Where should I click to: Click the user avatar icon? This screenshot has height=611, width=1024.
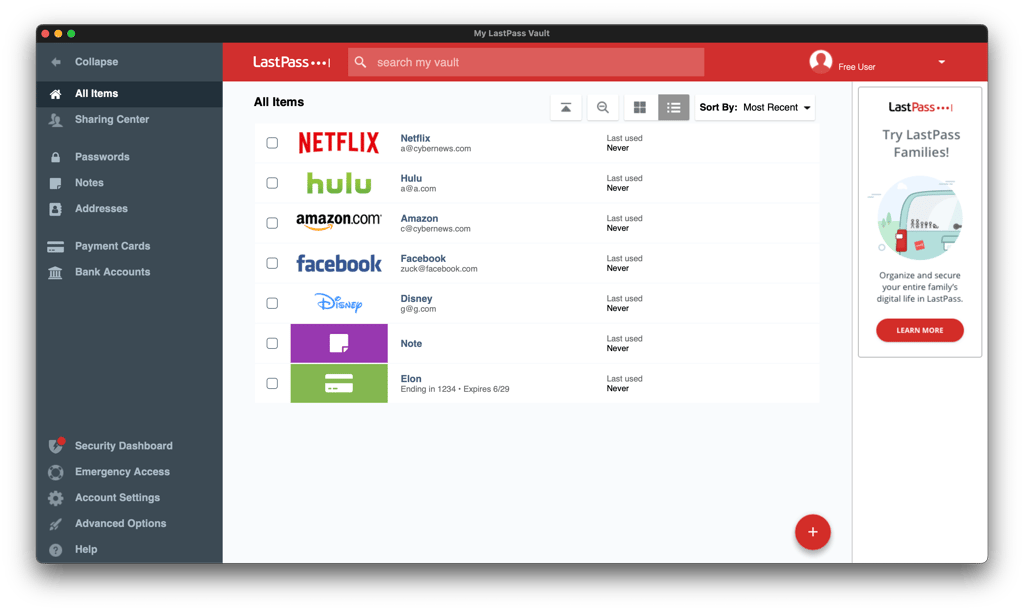[820, 61]
